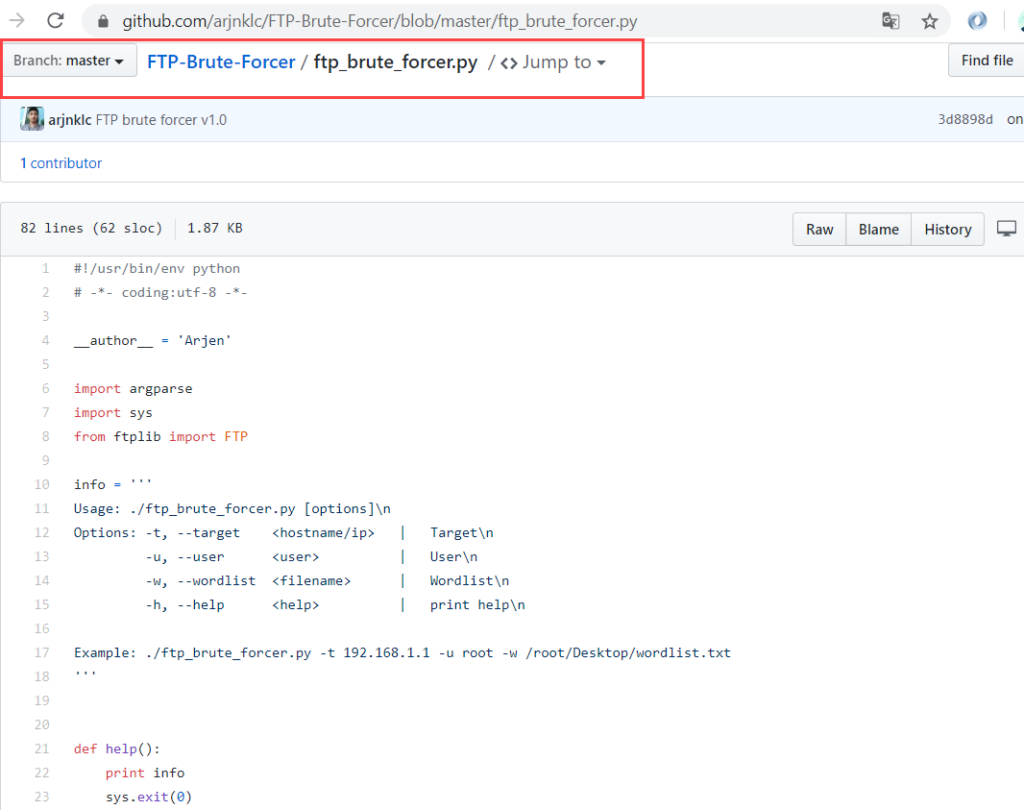Select line number 22
1024x810 pixels.
tap(42, 773)
